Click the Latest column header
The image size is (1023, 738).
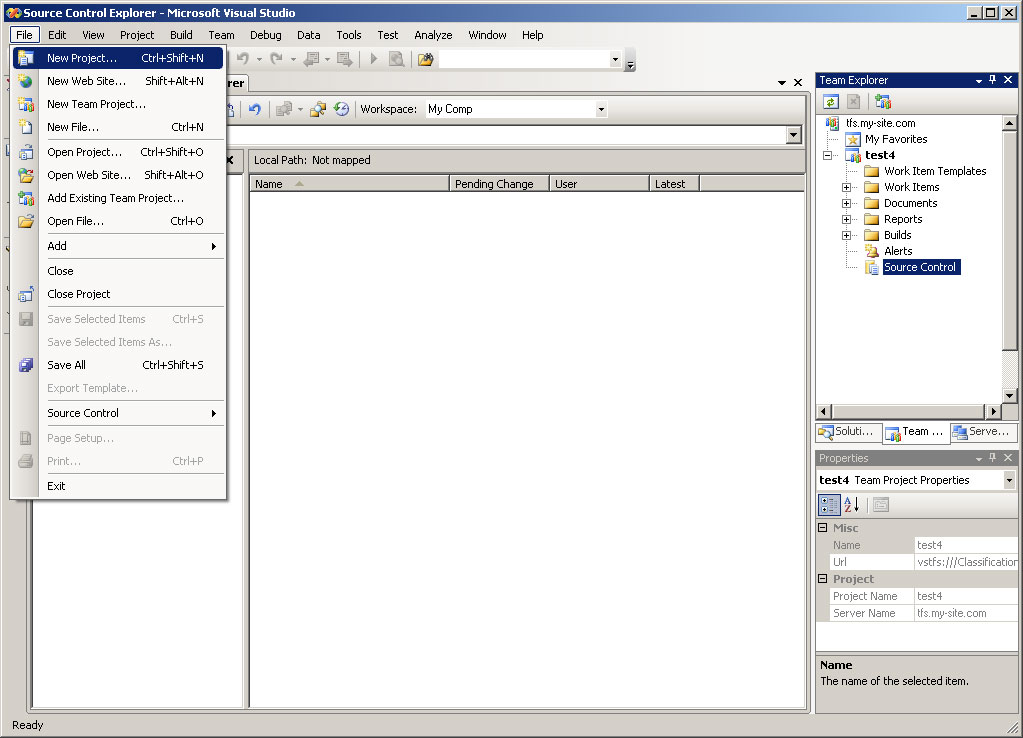(675, 184)
